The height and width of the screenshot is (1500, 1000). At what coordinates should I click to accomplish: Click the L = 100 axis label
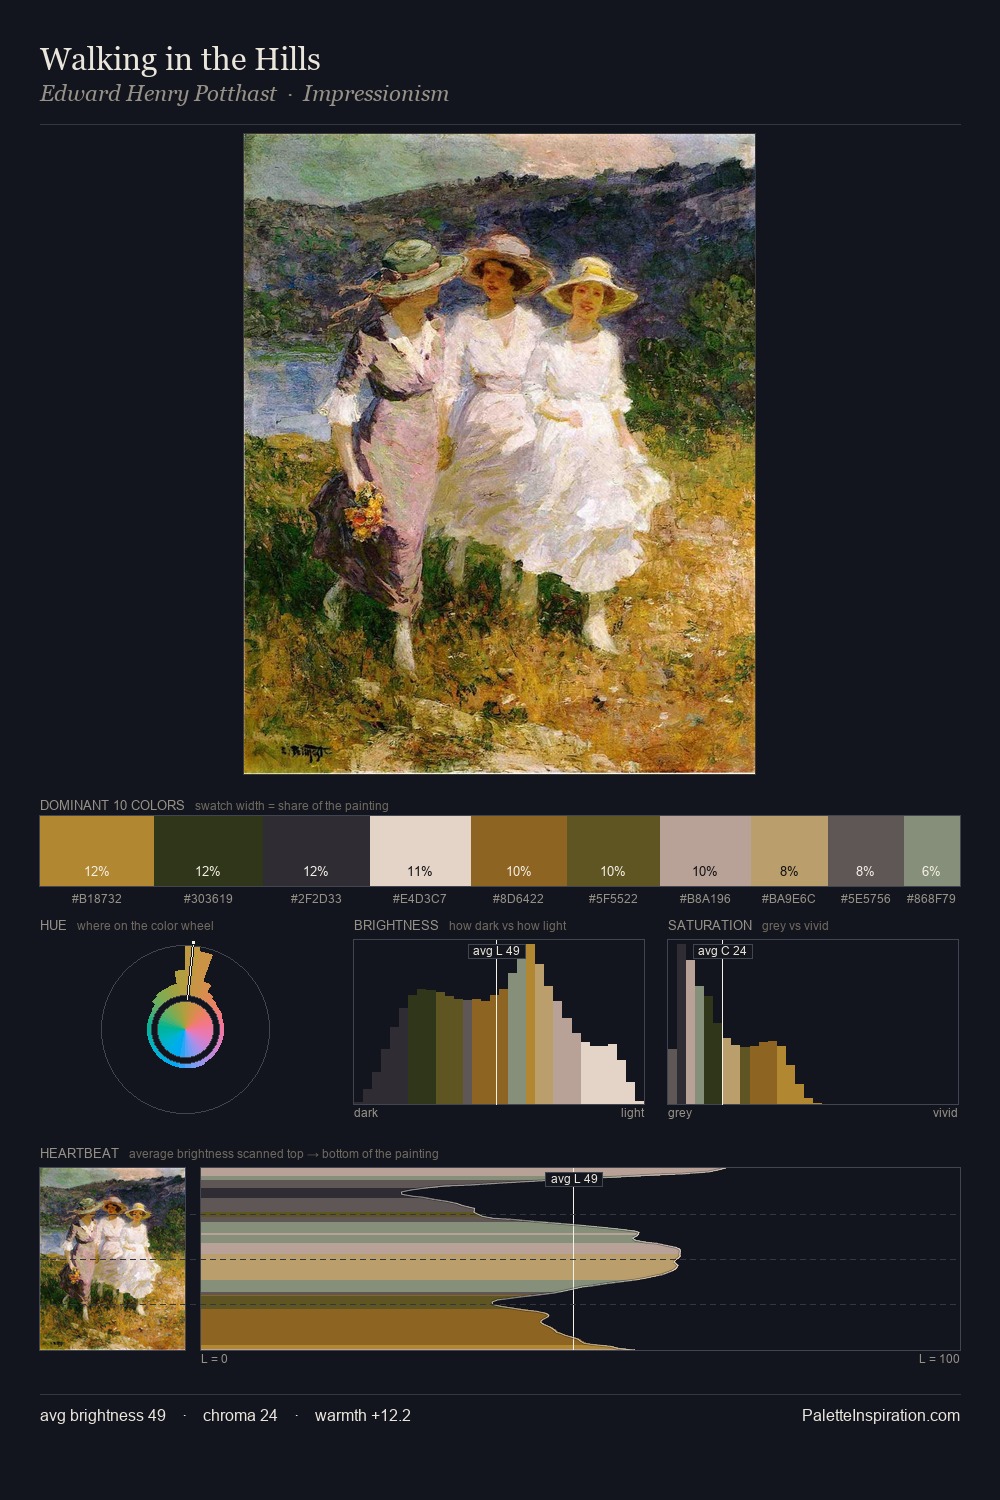939,1359
